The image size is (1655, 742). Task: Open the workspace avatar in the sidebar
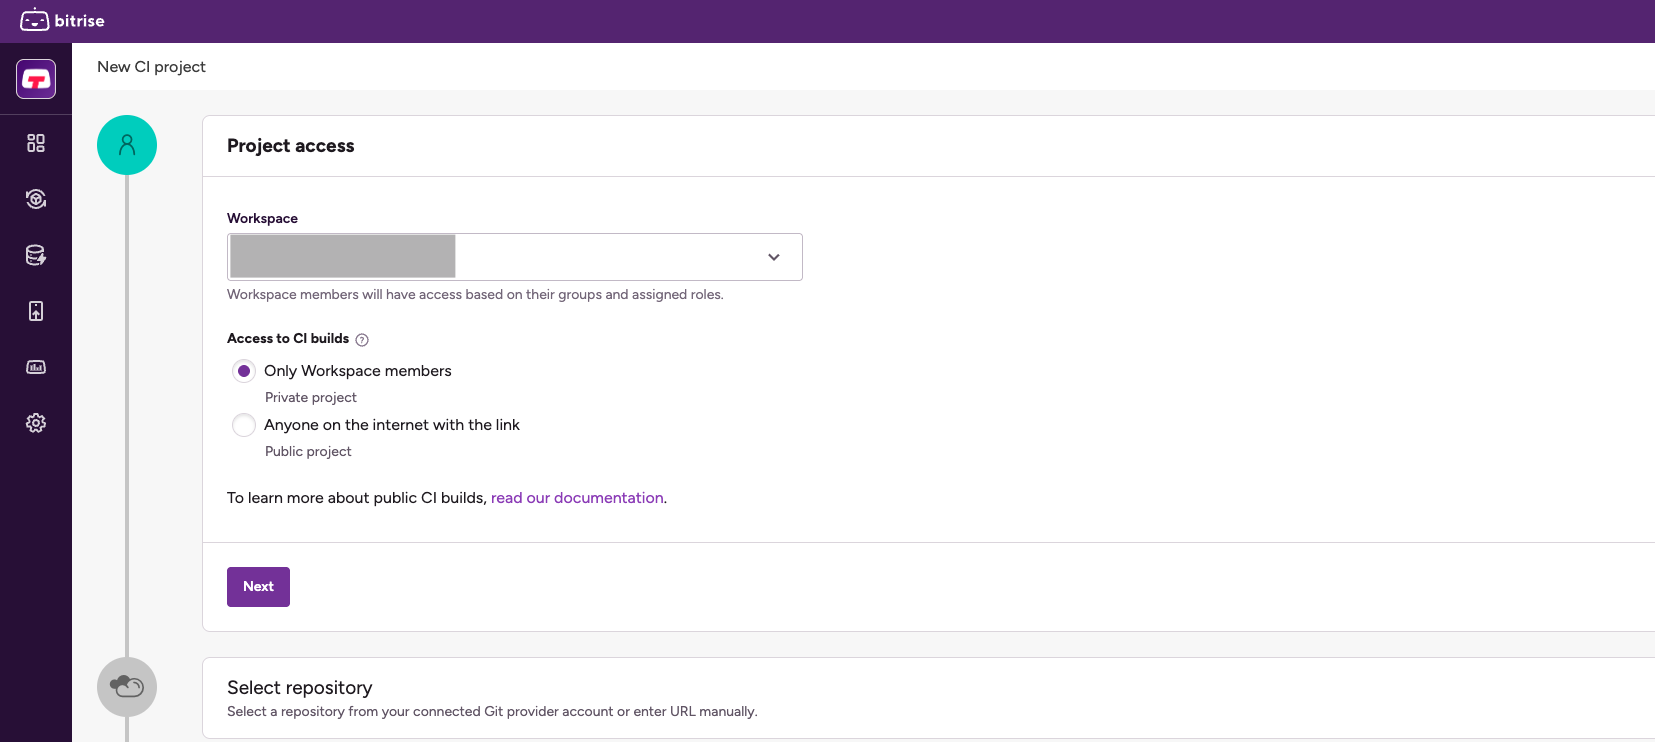[36, 79]
